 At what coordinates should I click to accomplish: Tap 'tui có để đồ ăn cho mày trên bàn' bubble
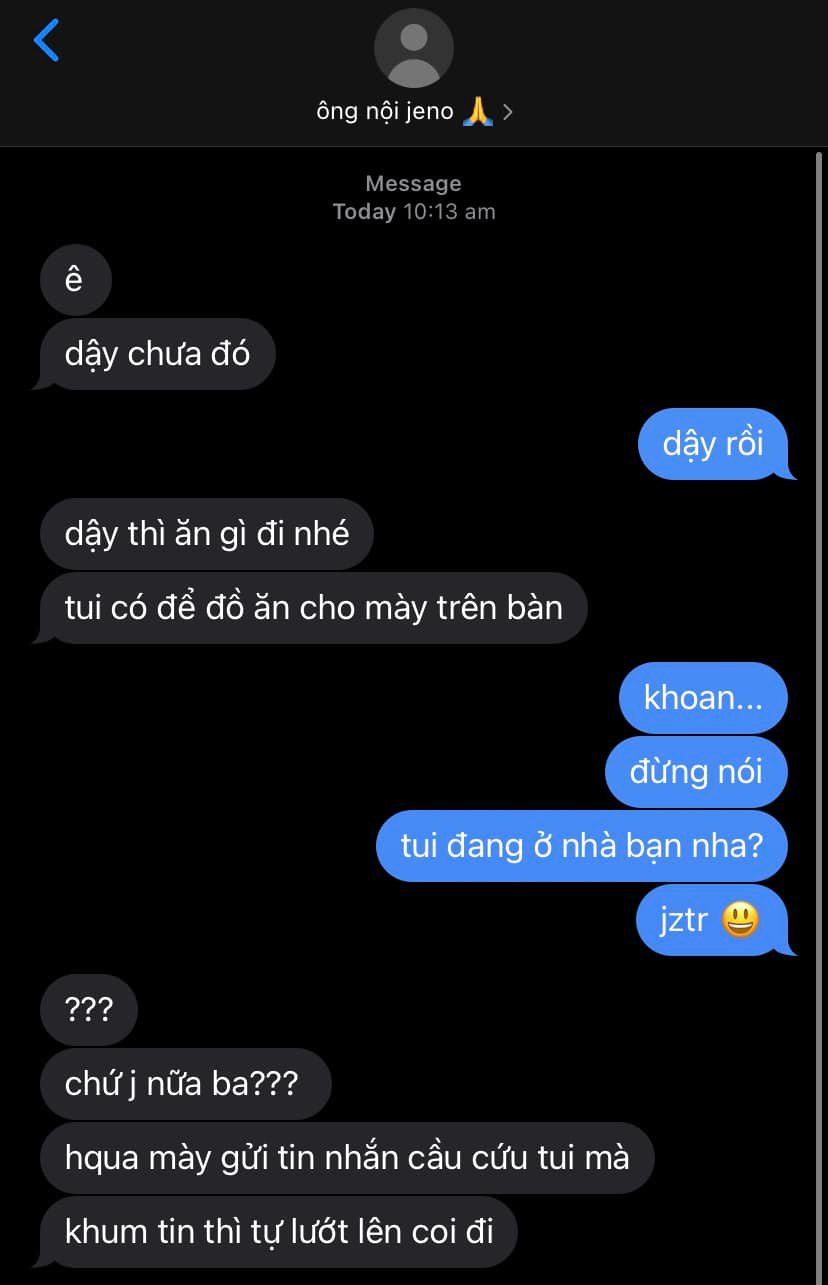(x=311, y=608)
